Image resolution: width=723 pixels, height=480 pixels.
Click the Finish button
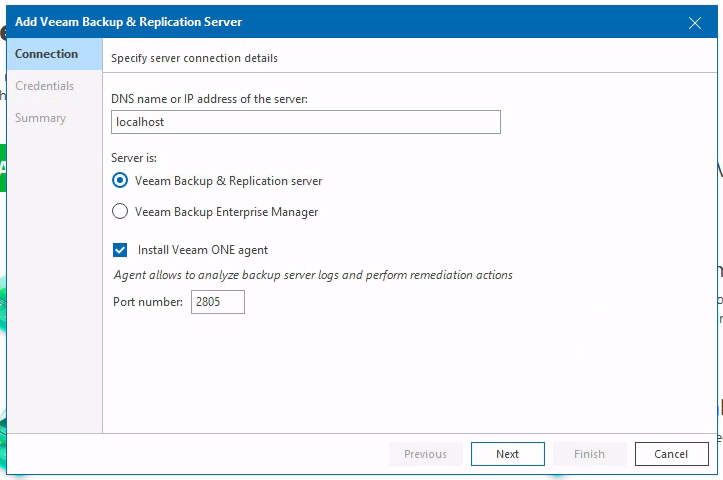pos(589,454)
